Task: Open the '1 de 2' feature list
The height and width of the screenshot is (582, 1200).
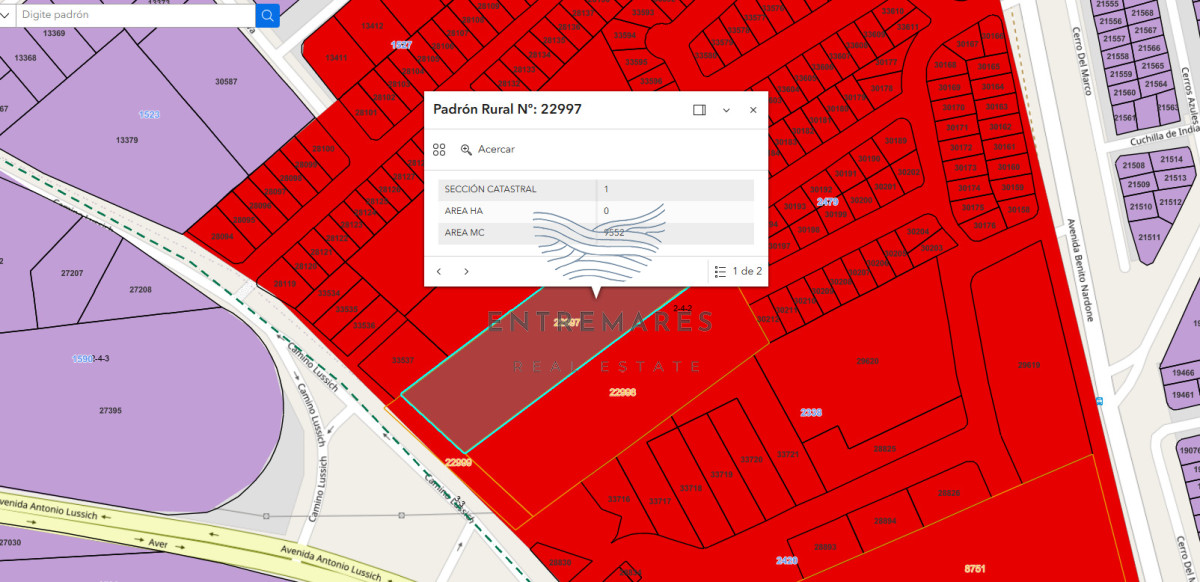Action: pyautogui.click(x=738, y=271)
